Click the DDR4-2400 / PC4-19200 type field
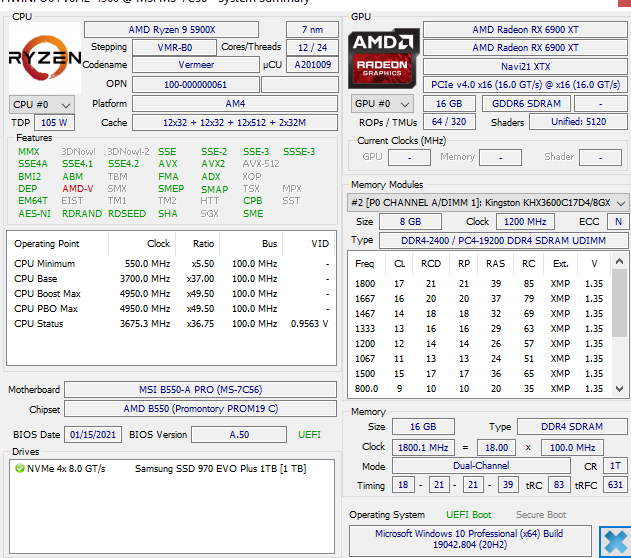The image size is (631, 558). pos(503,241)
